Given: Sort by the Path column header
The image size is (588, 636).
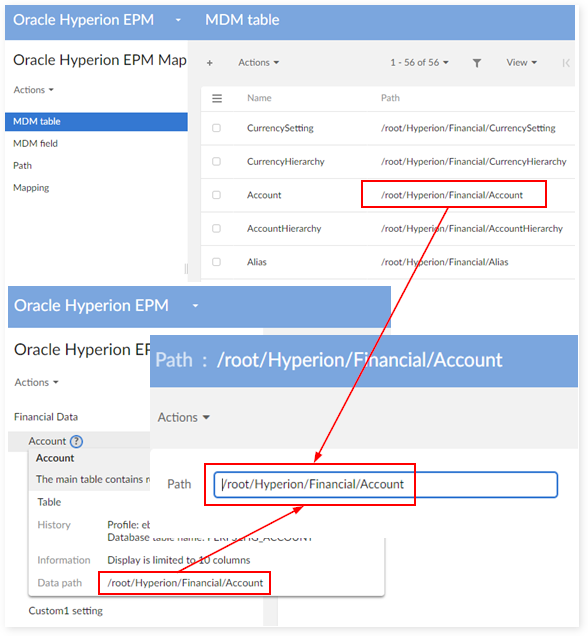Looking at the screenshot, I should click(x=390, y=98).
